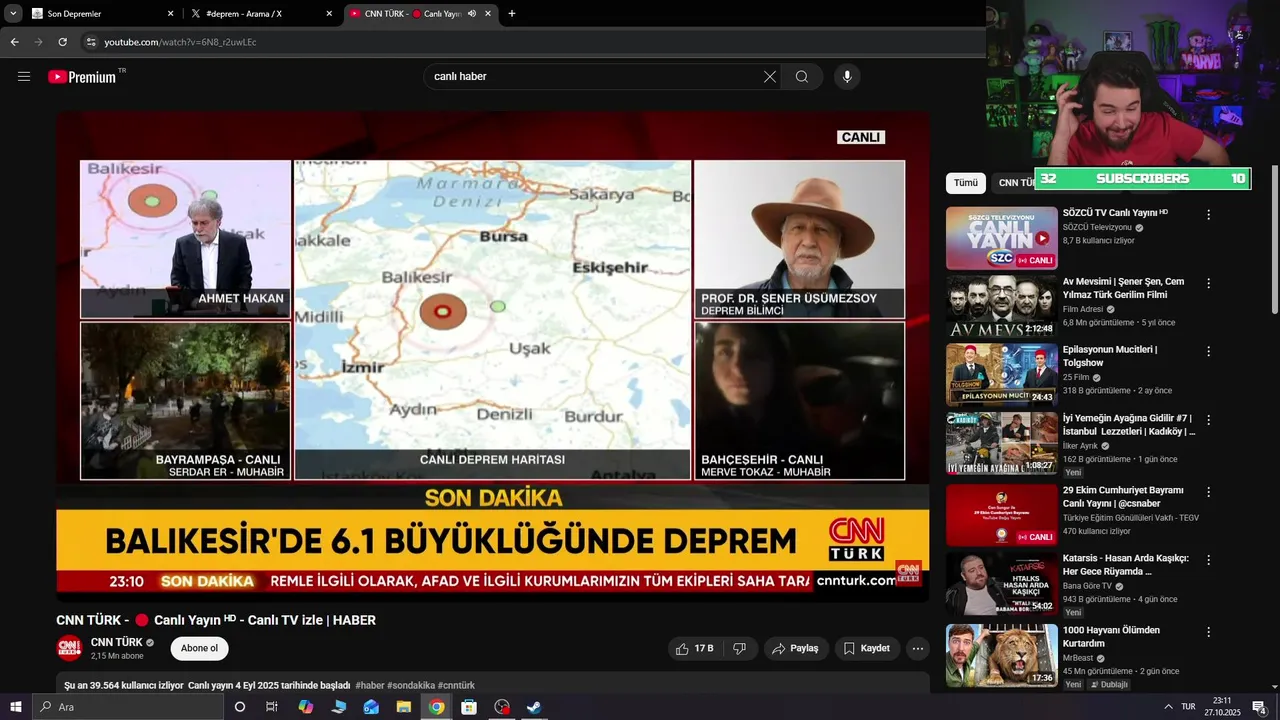The width and height of the screenshot is (1280, 720).
Task: Go to YouTube Premium home logo
Action: click(83, 77)
